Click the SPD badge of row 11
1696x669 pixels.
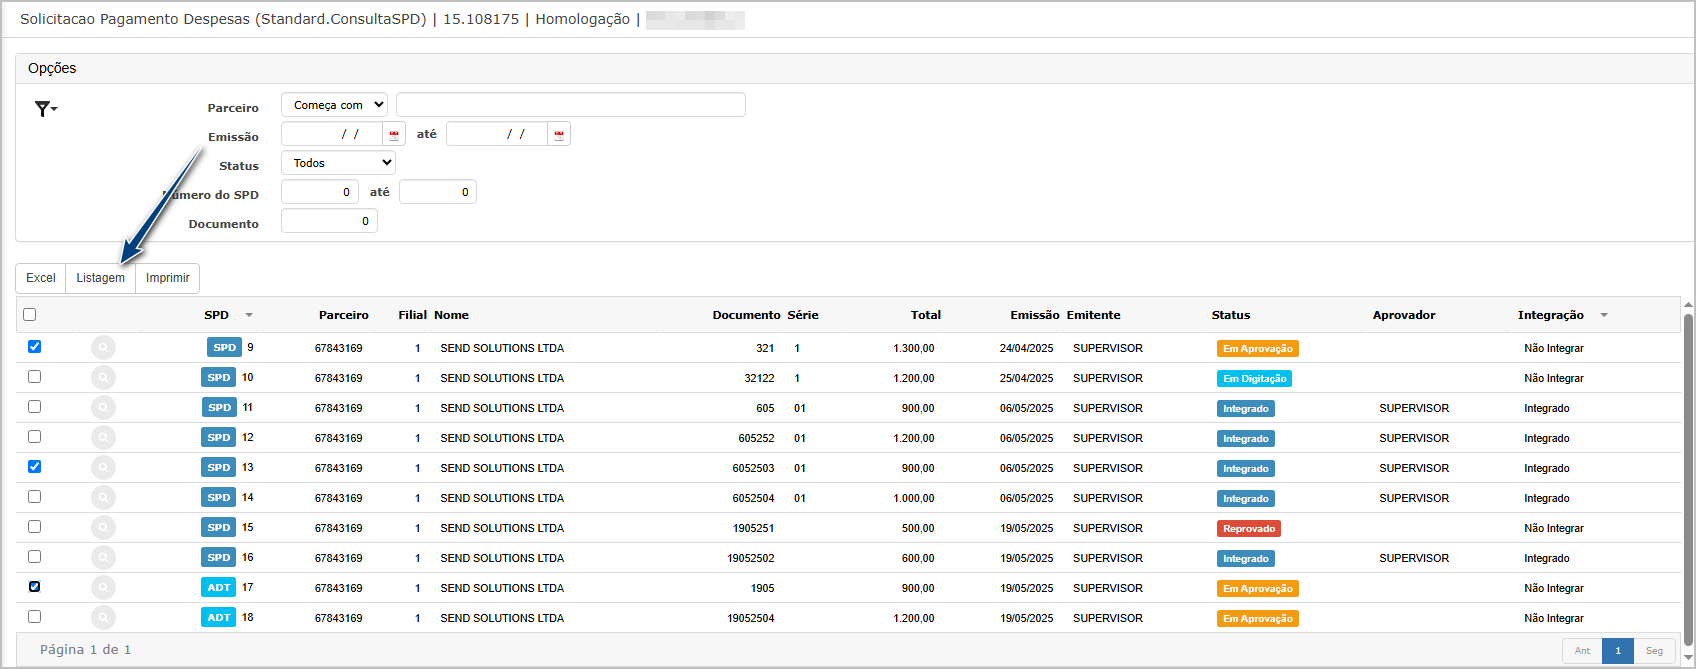click(x=219, y=408)
